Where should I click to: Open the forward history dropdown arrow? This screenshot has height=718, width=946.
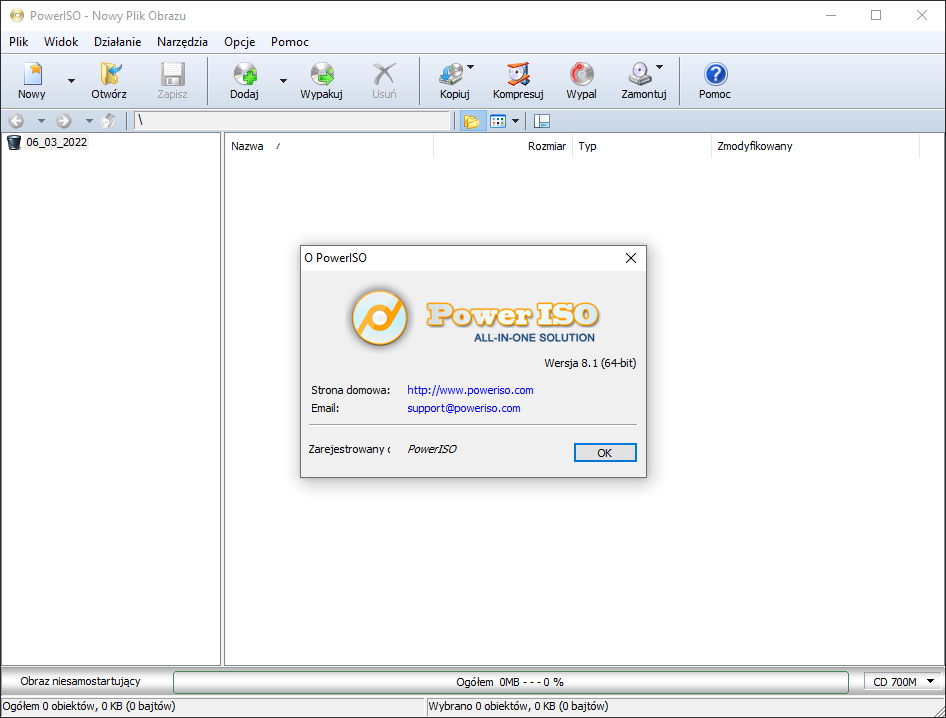point(89,121)
